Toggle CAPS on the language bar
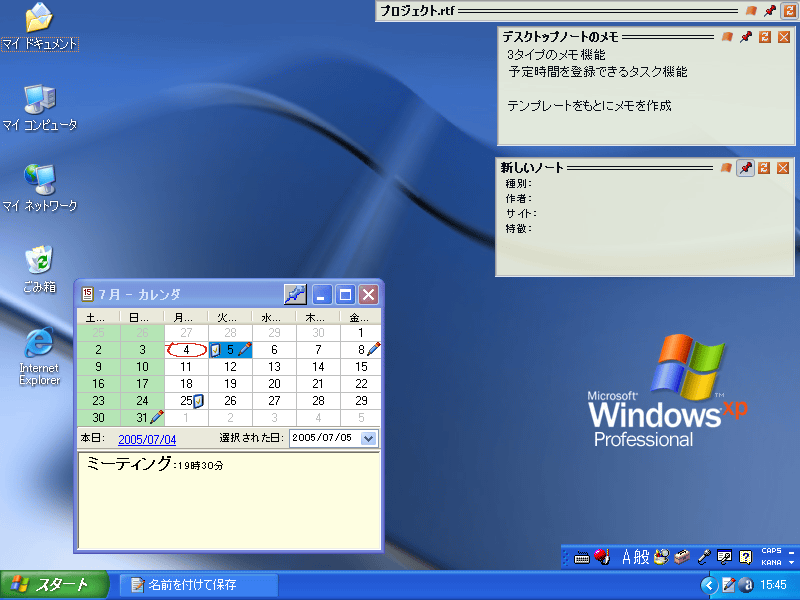This screenshot has height=600, width=800. [x=771, y=551]
